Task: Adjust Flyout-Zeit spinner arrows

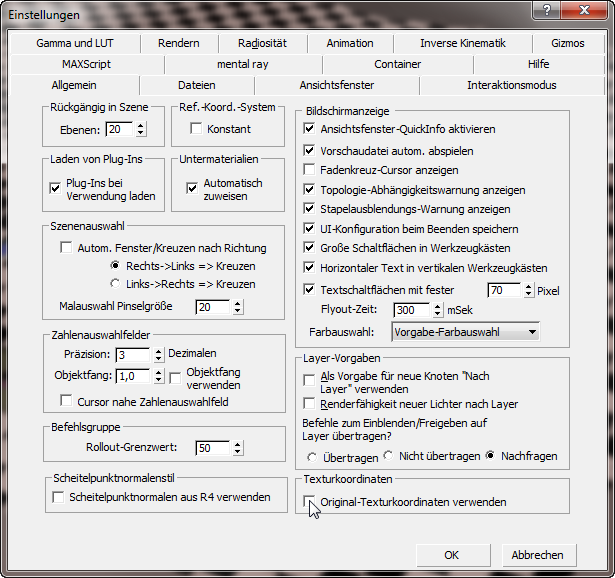Action: point(438,310)
